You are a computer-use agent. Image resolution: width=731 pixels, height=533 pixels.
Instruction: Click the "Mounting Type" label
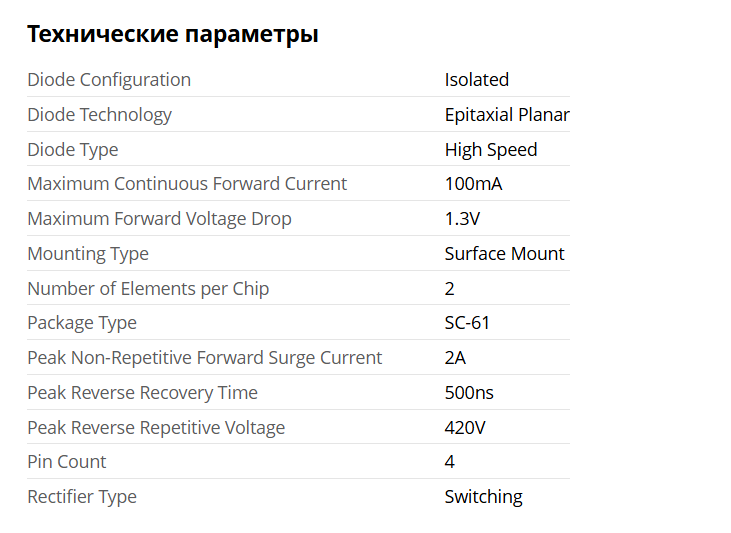[88, 254]
